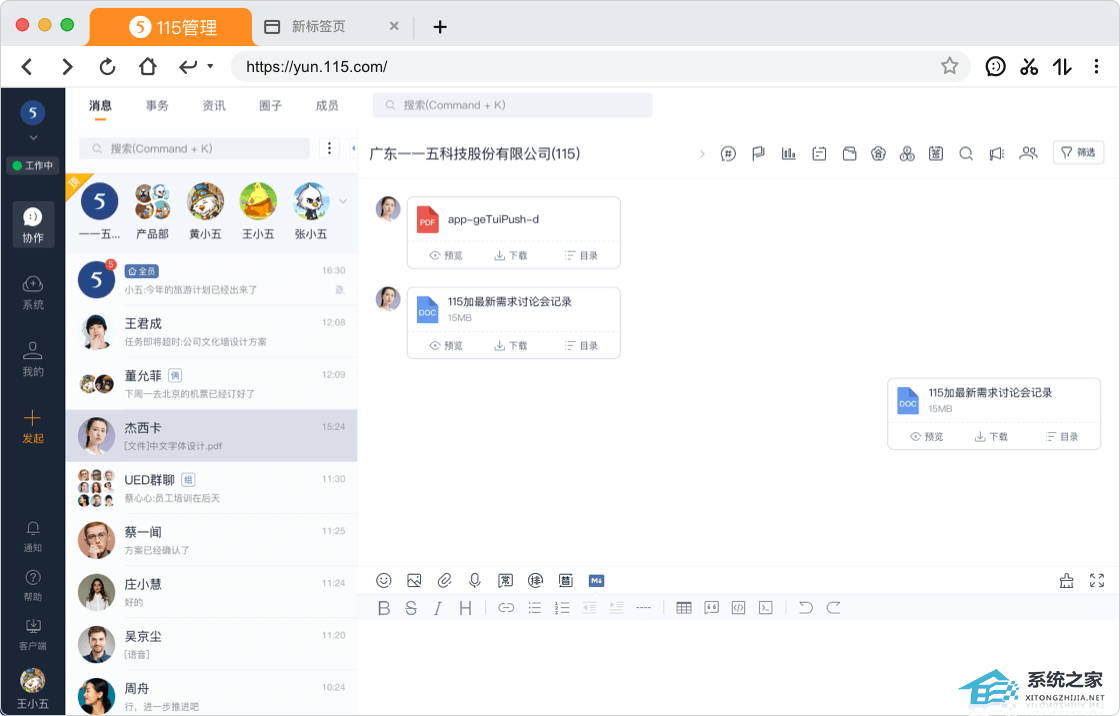Screen dimensions: 1120x716
Task: Toggle bold formatting
Action: tap(384, 608)
